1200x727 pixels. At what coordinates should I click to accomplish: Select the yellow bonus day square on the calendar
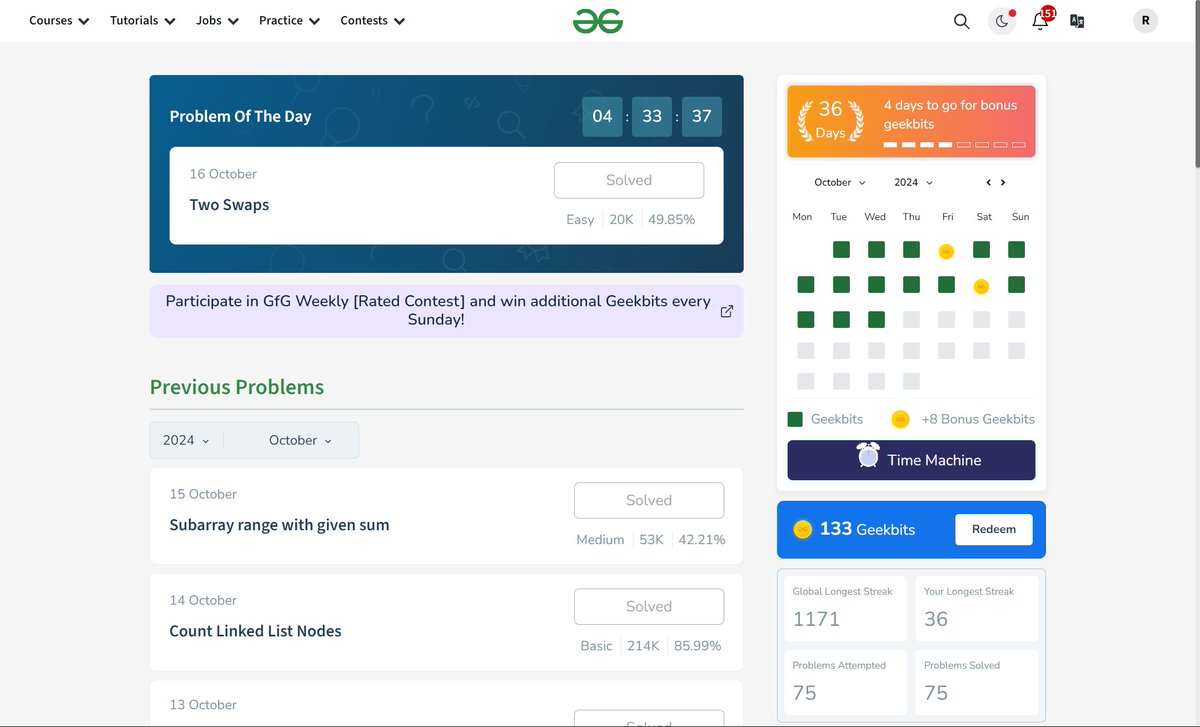(x=946, y=249)
